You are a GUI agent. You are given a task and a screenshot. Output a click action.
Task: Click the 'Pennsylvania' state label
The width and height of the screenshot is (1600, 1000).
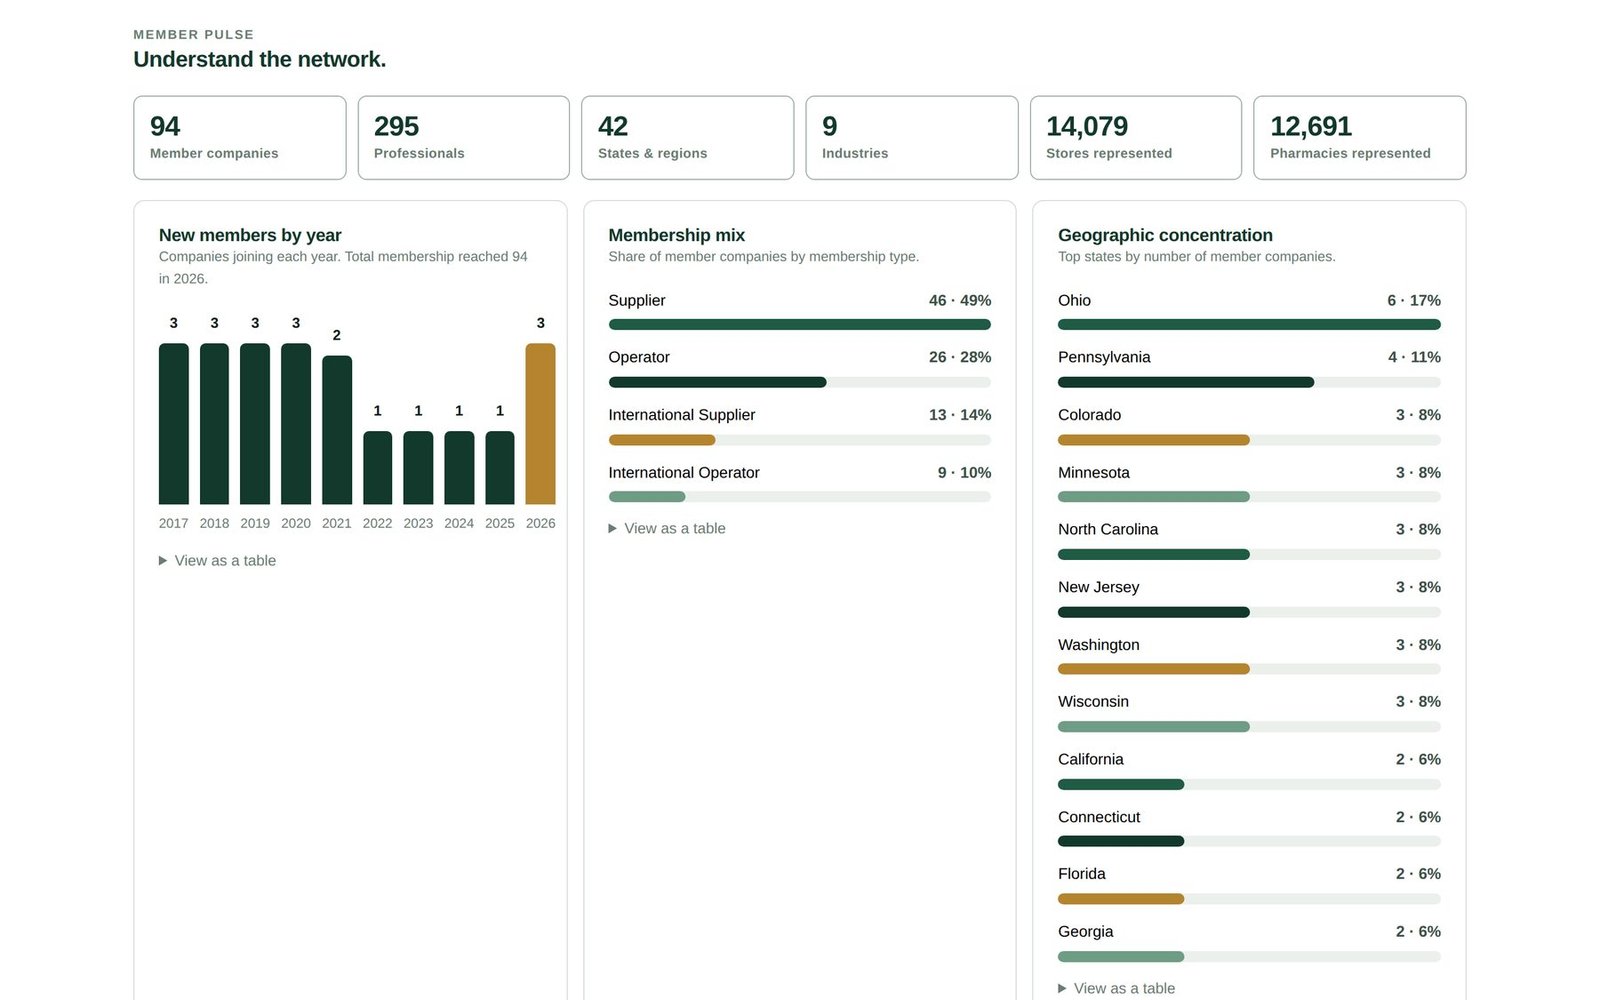point(1104,357)
